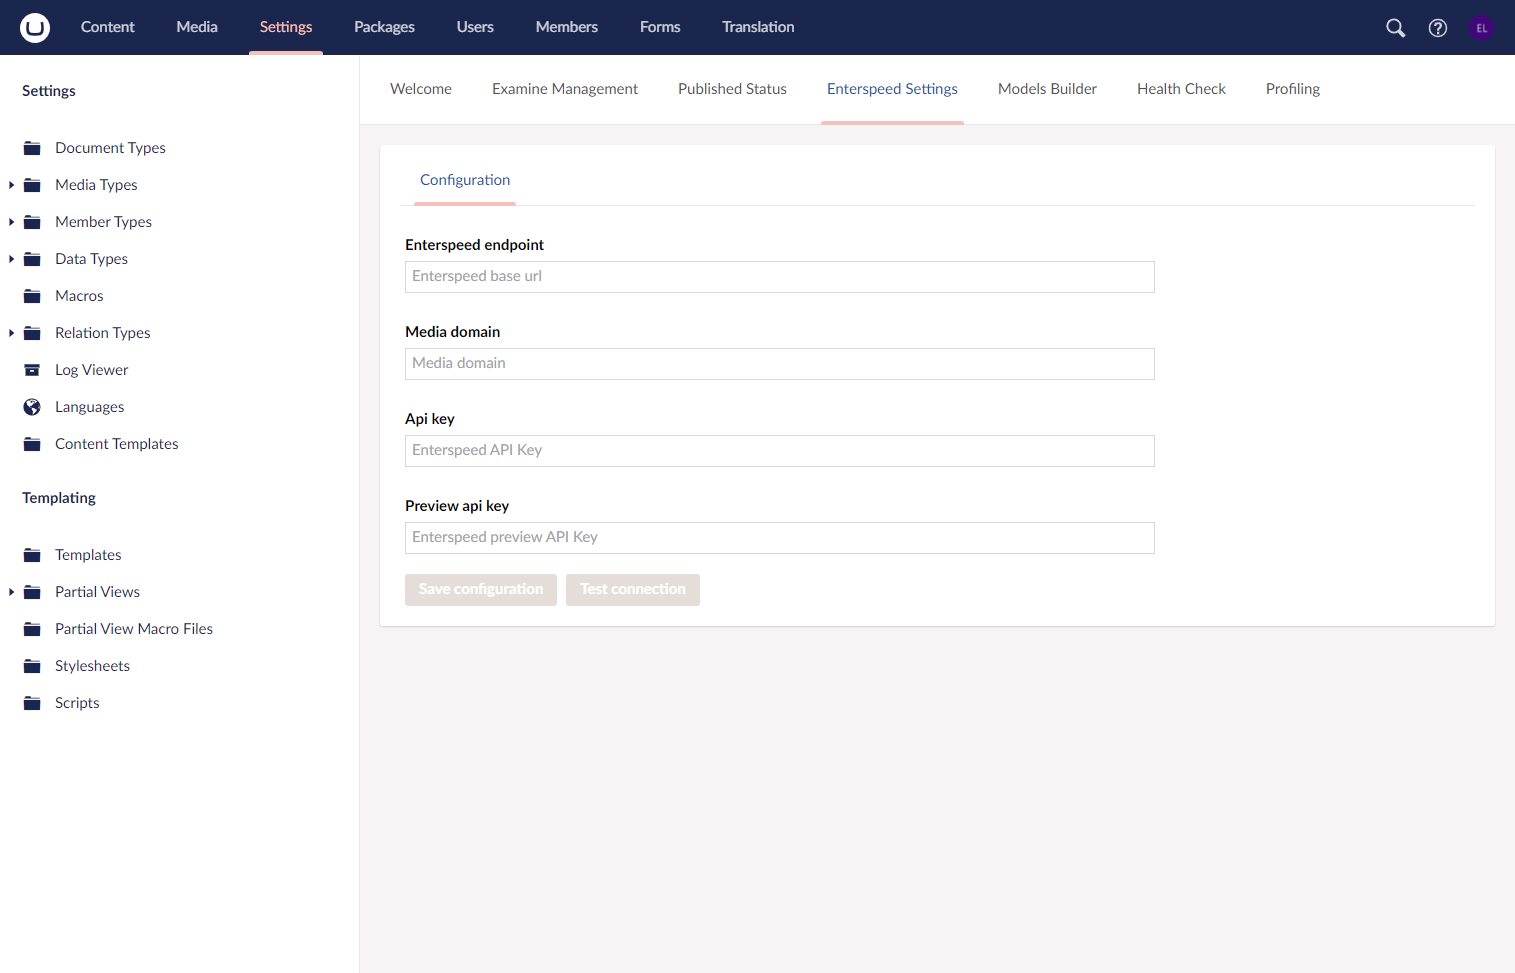Screen dimensions: 1515x973
Task: Select Content Templates in the tree
Action: click(x=116, y=444)
